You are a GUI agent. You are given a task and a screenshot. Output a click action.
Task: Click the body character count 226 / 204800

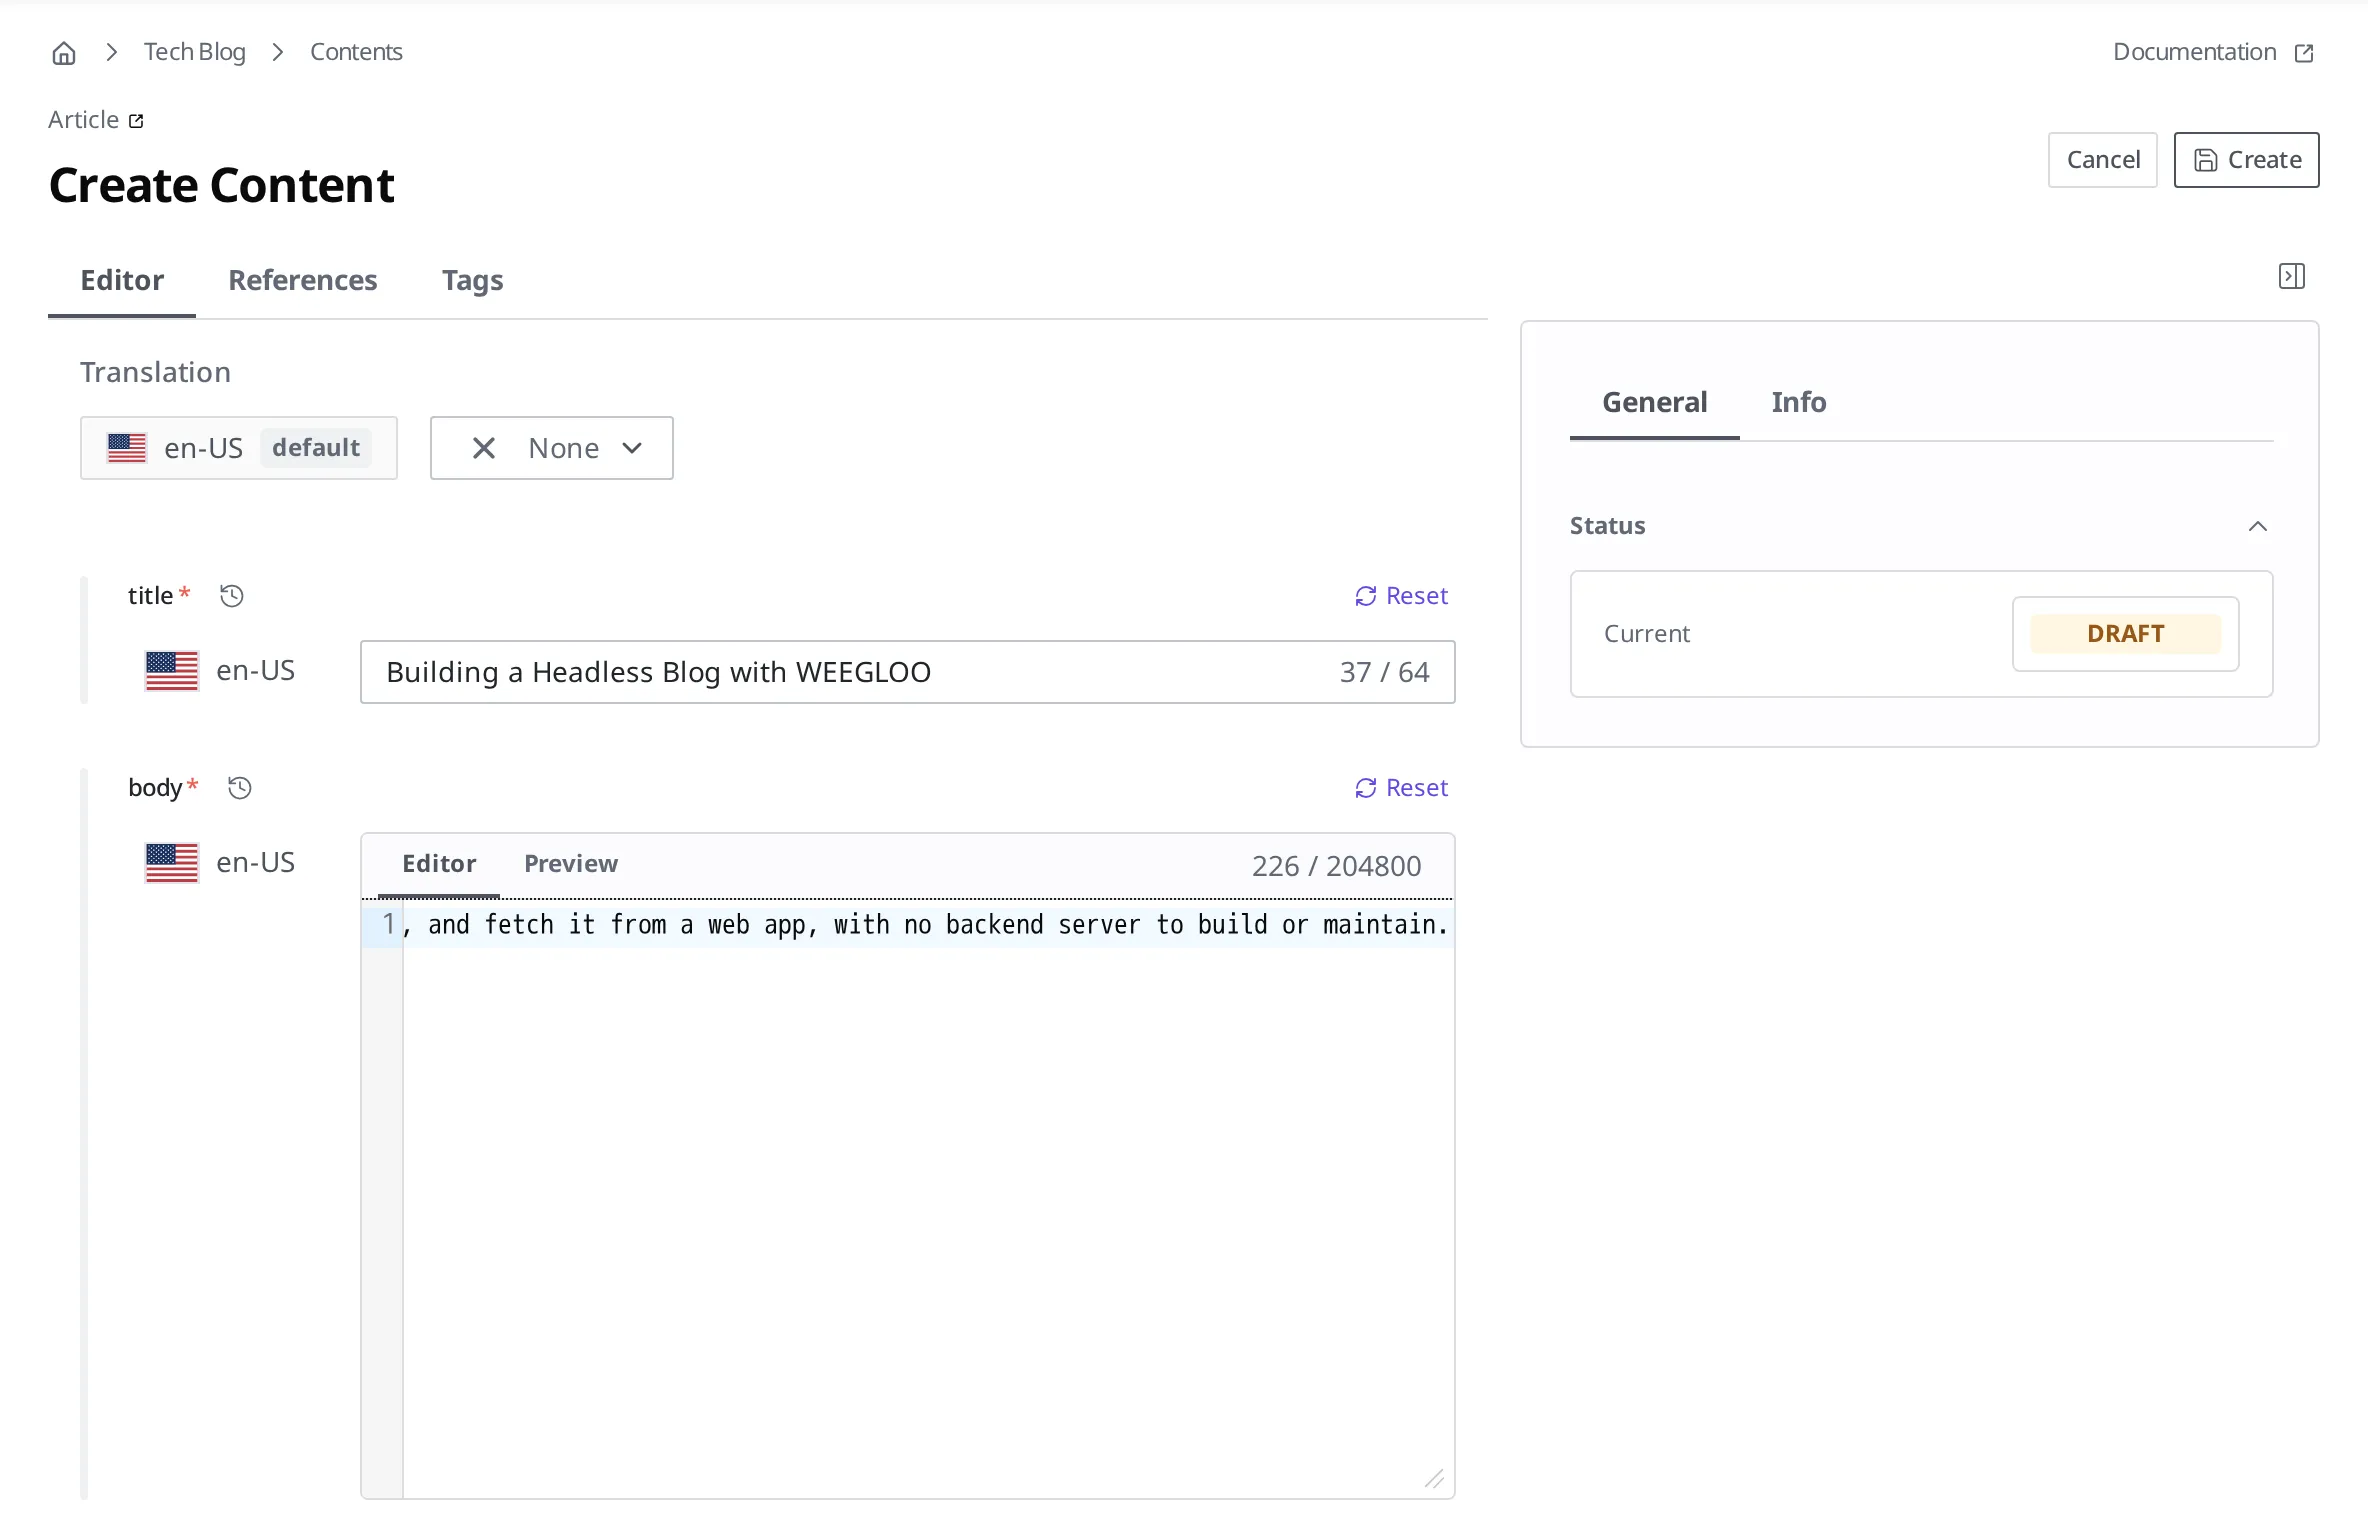pyautogui.click(x=1337, y=866)
